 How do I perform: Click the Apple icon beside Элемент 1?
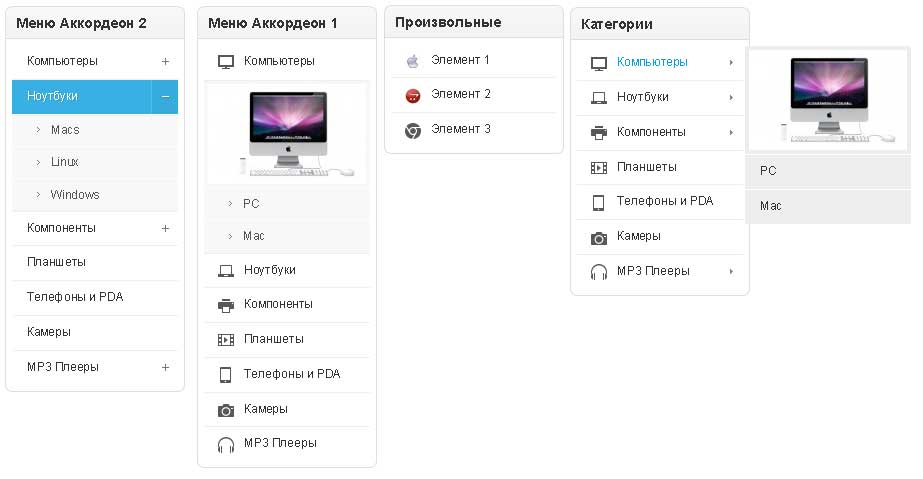point(412,61)
